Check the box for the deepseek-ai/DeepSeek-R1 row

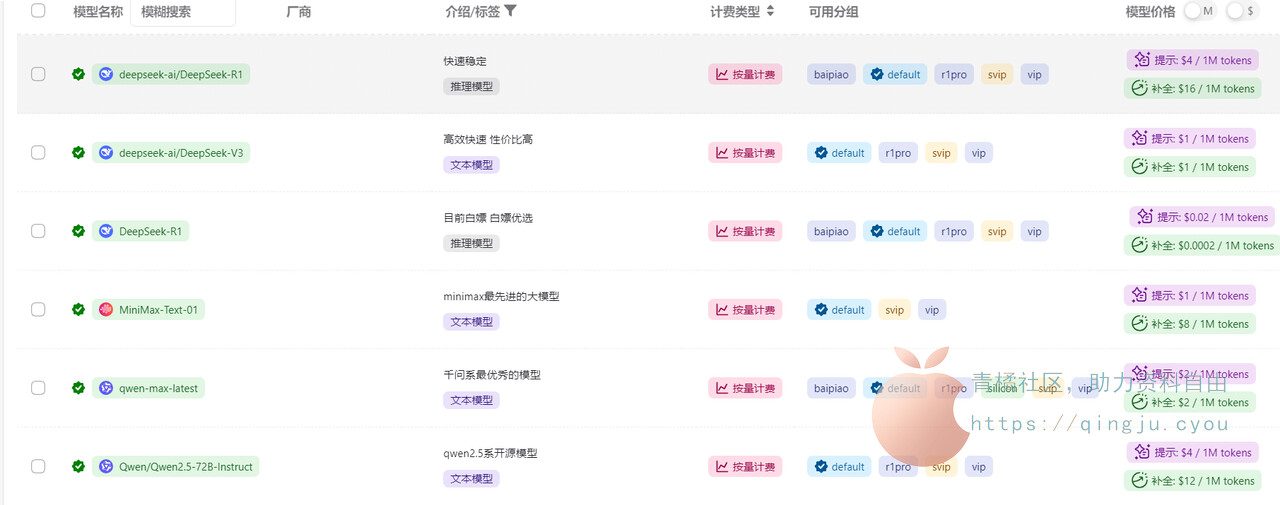(38, 74)
